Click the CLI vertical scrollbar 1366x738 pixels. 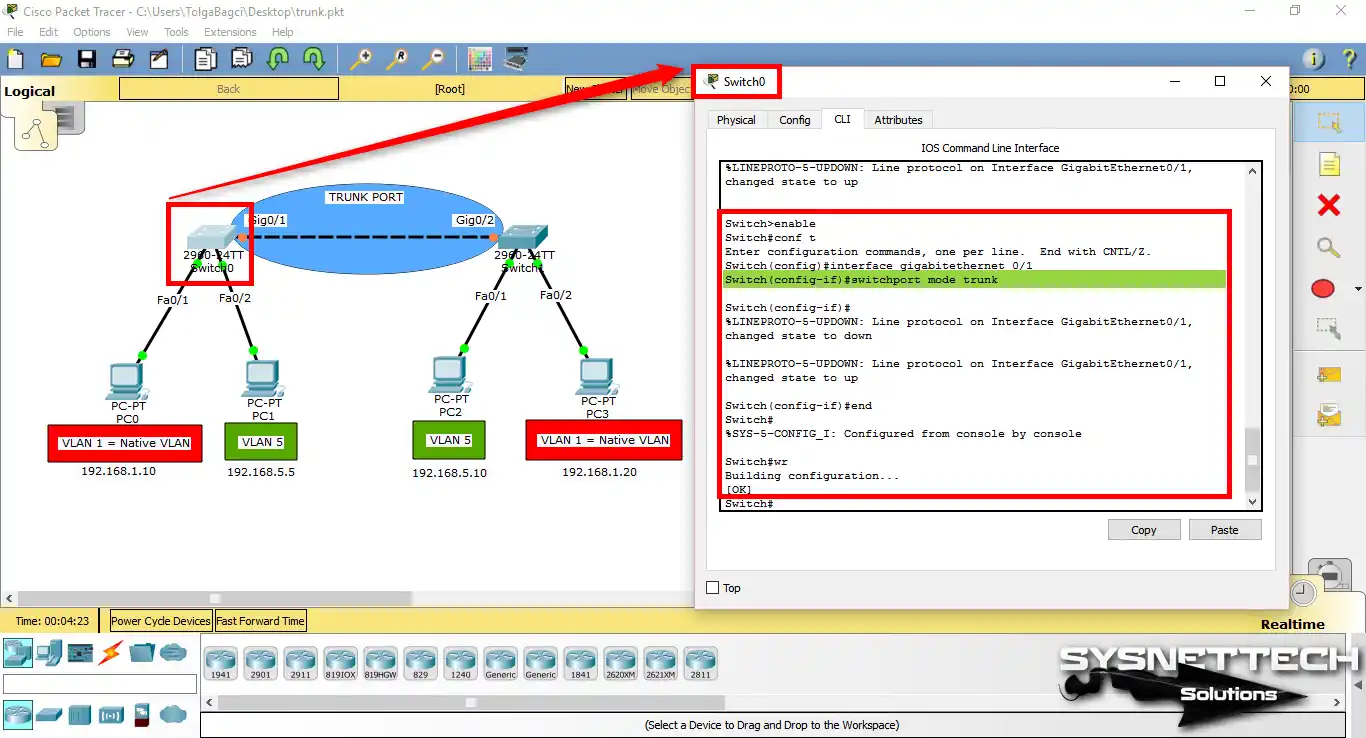click(x=1252, y=335)
